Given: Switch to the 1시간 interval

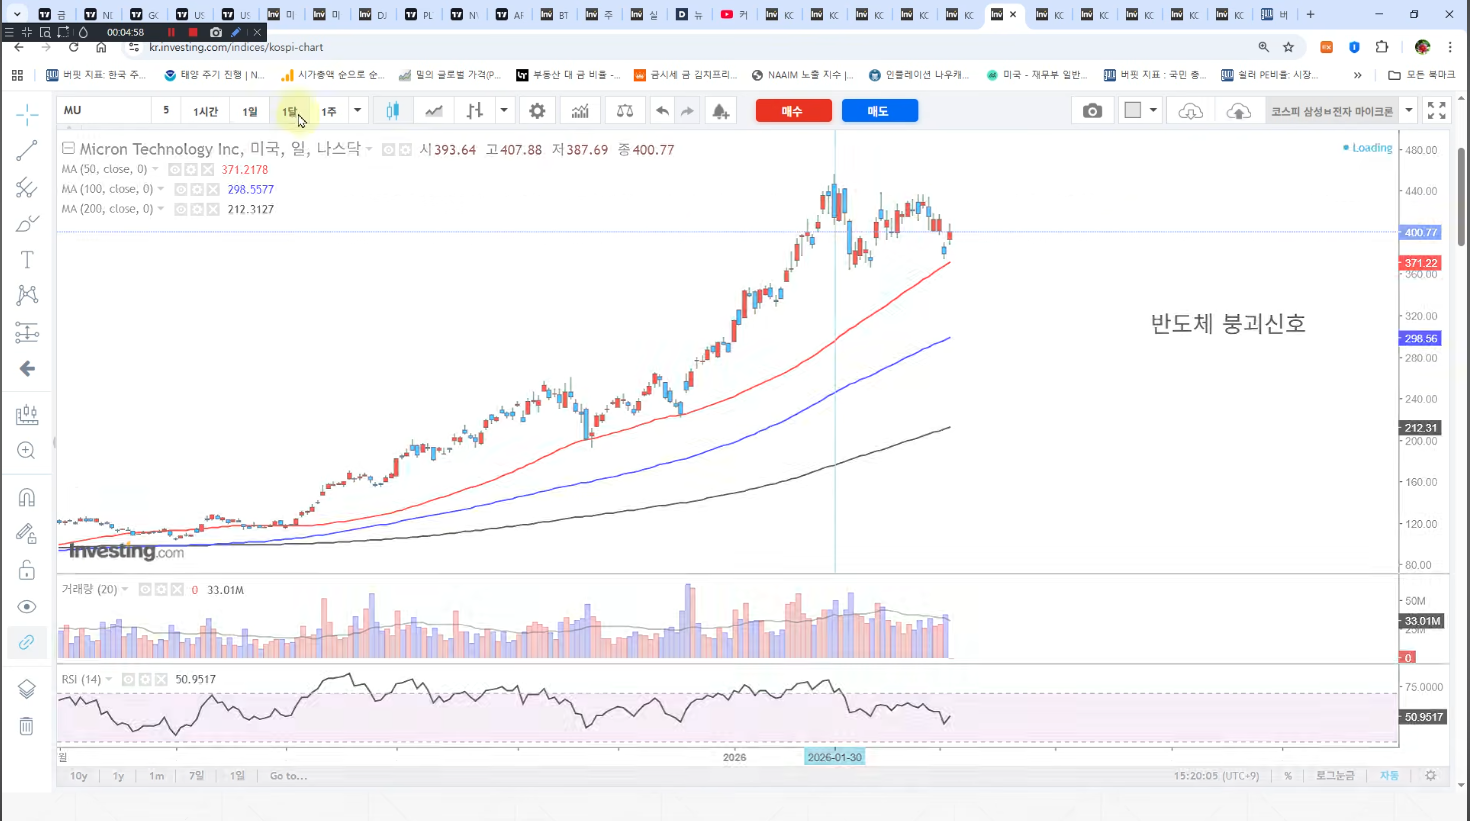Looking at the screenshot, I should (206, 111).
